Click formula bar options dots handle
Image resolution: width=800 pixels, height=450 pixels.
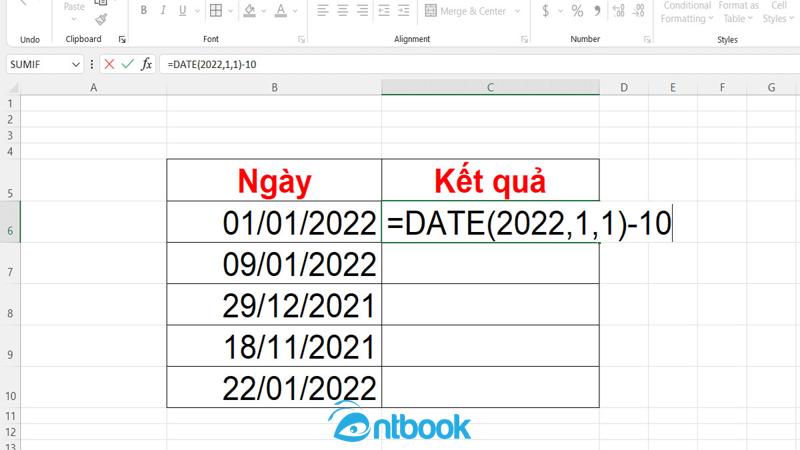point(92,64)
